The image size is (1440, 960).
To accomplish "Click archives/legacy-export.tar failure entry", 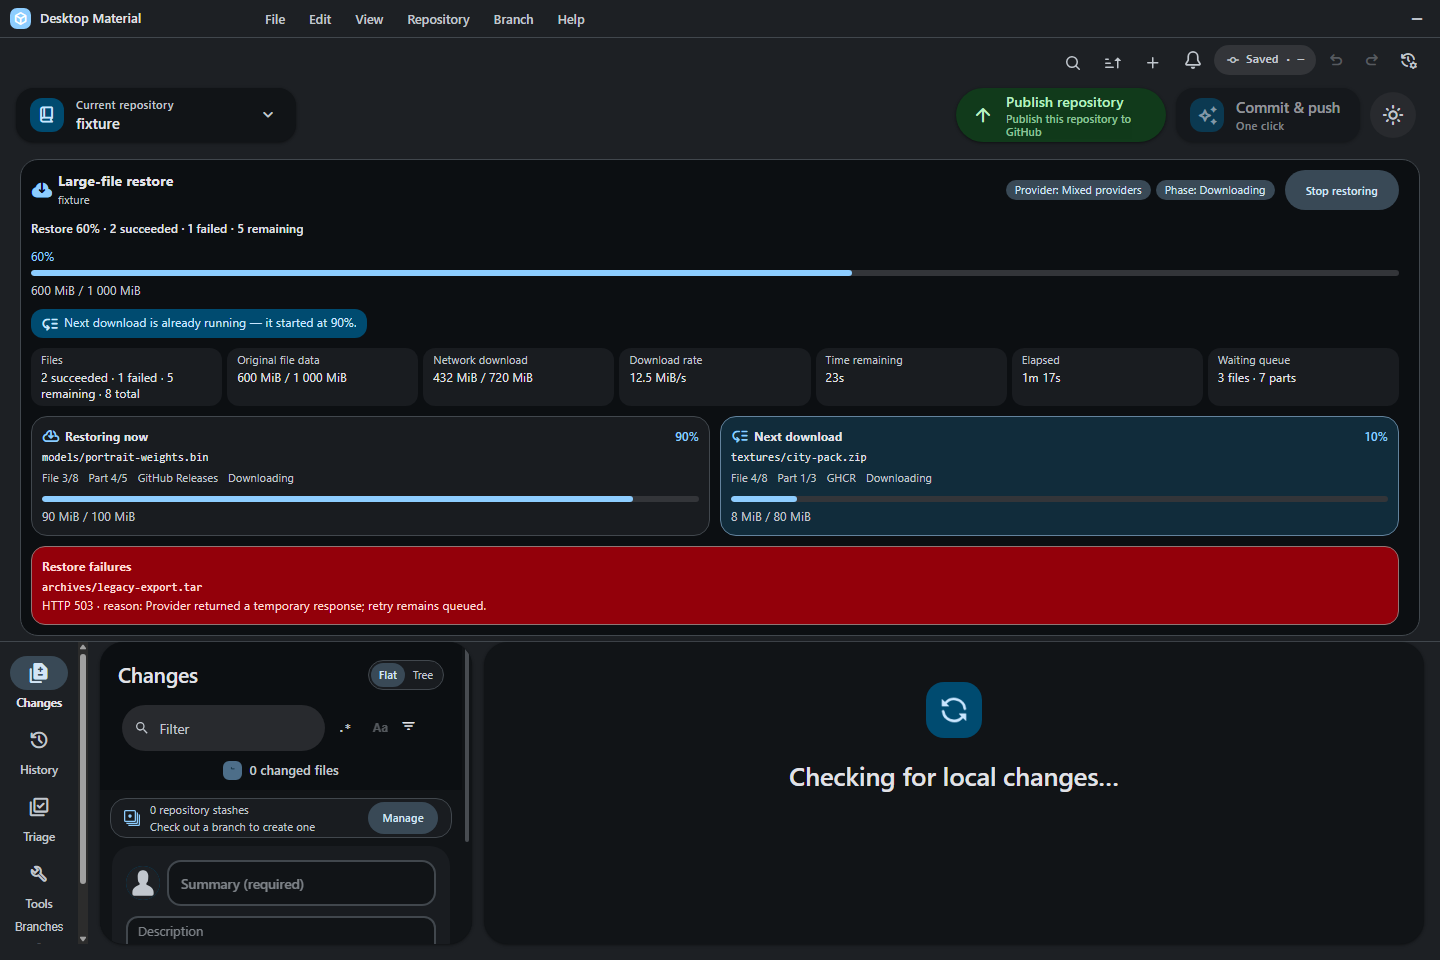I will tap(122, 587).
